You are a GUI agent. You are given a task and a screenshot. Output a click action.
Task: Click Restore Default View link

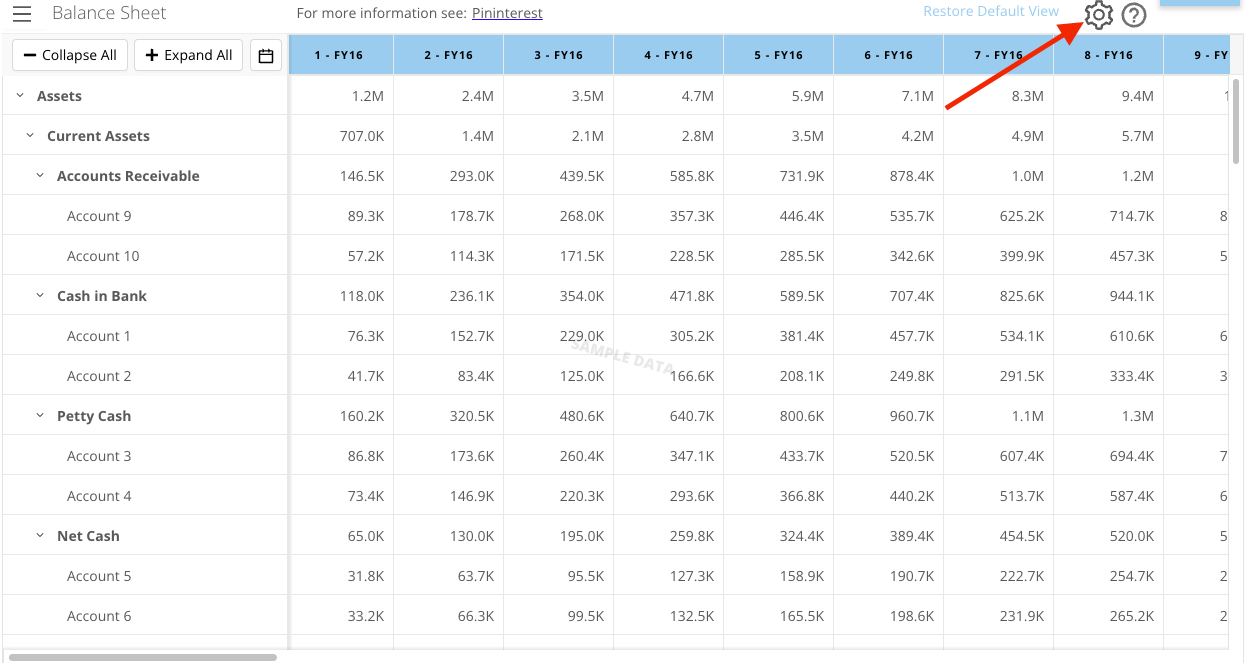(x=991, y=11)
